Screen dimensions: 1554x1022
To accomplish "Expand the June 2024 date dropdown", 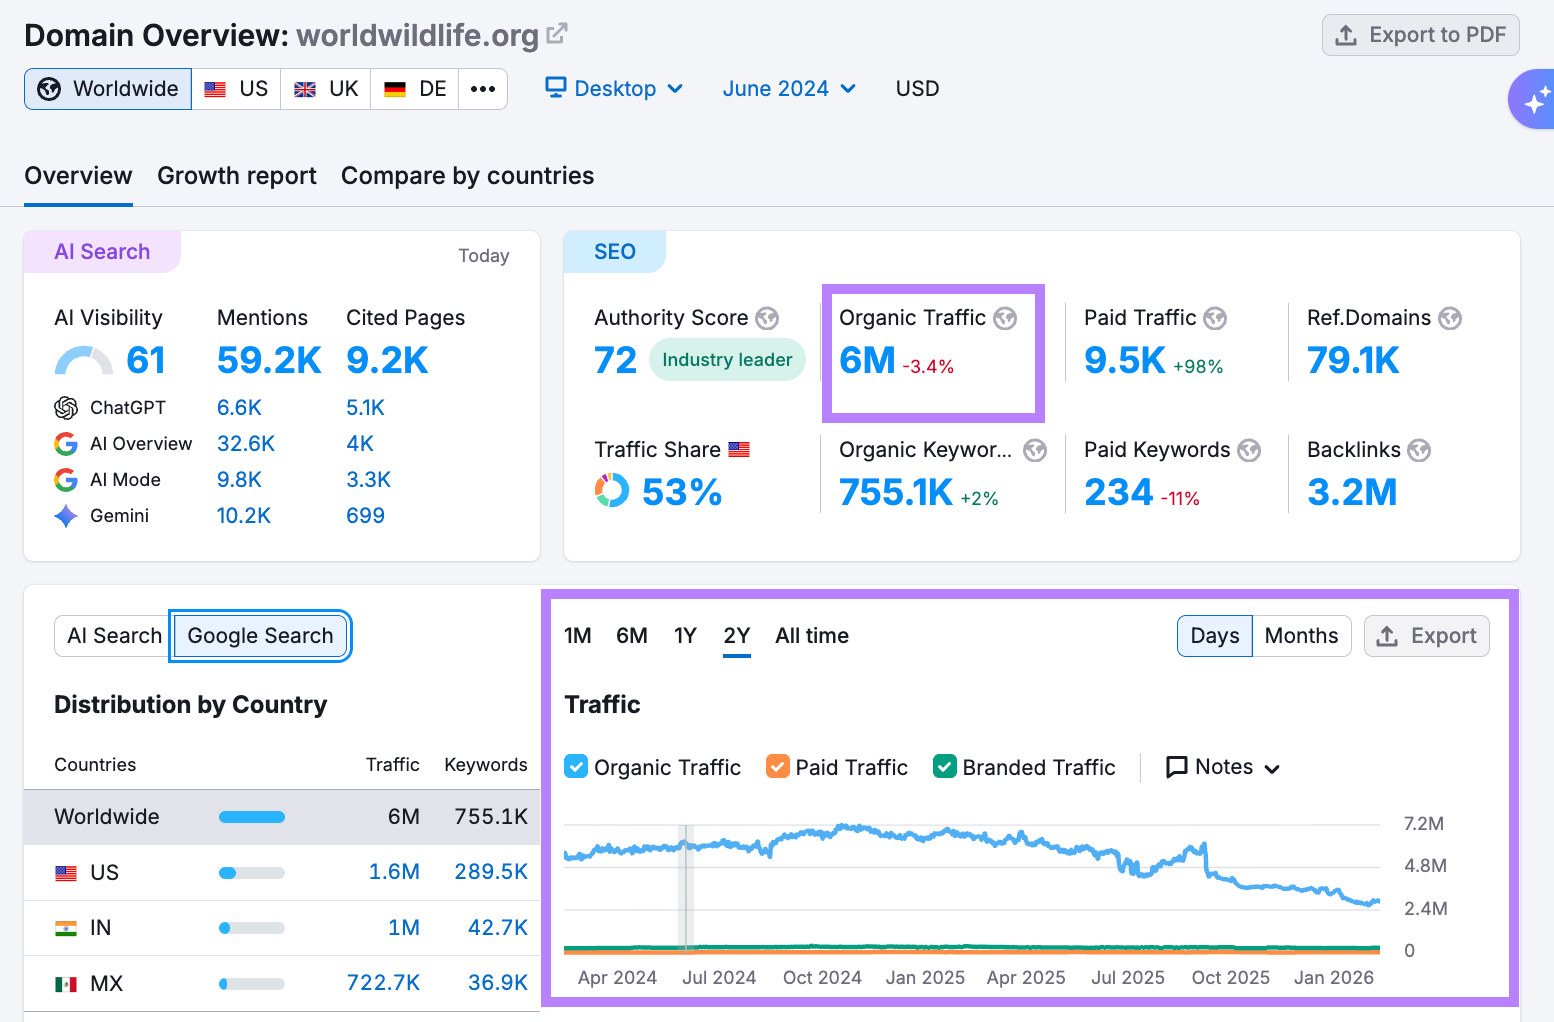I will [x=789, y=89].
